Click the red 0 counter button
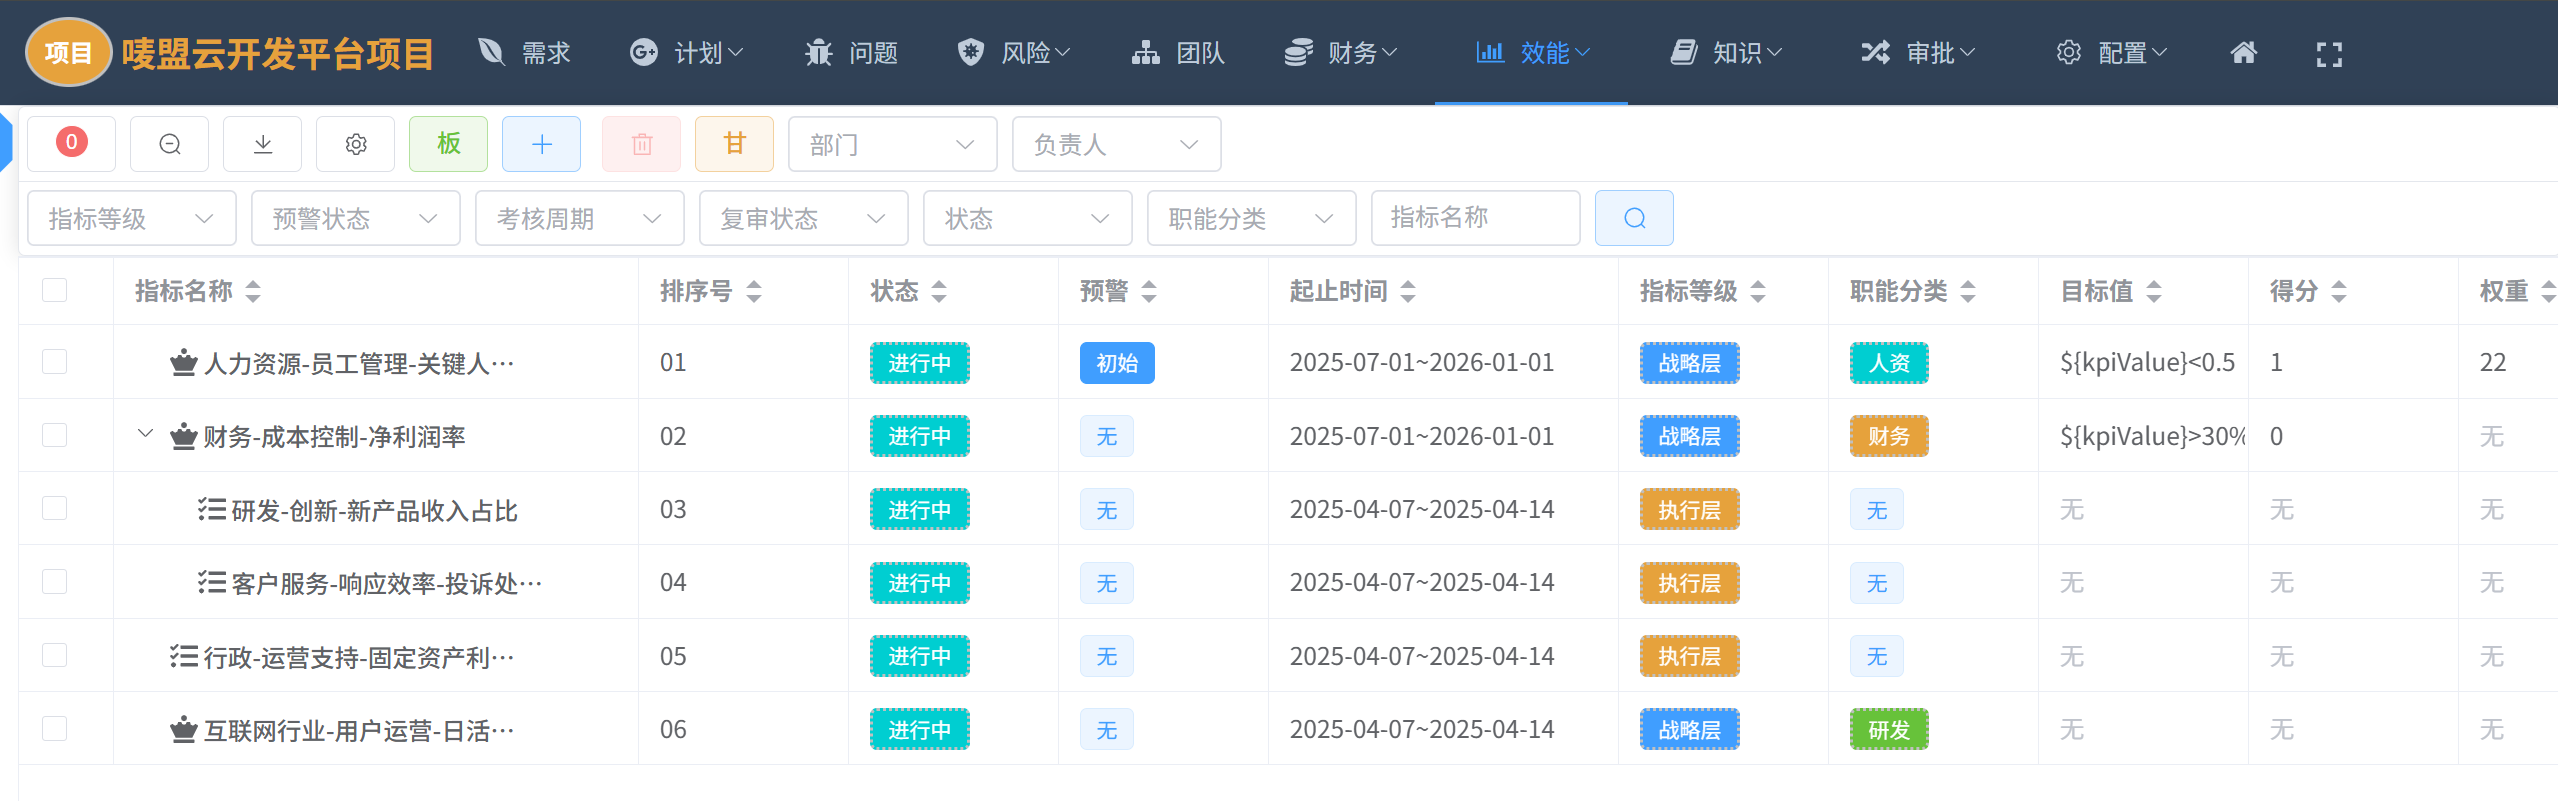2558x801 pixels. (x=71, y=144)
